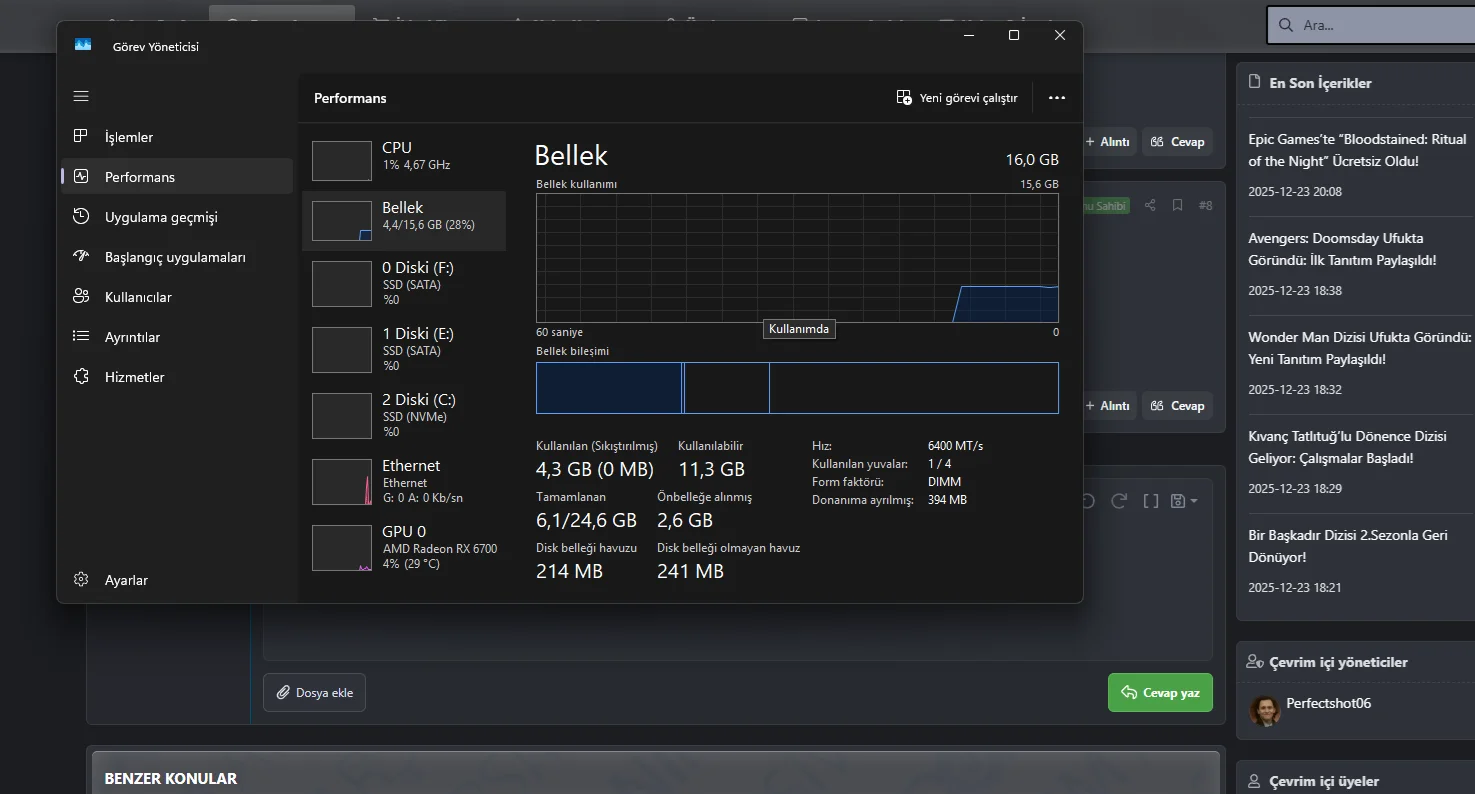Viewport: 1475px width, 794px height.
Task: Click the Dosya ekle attach file button
Action: 314,693
